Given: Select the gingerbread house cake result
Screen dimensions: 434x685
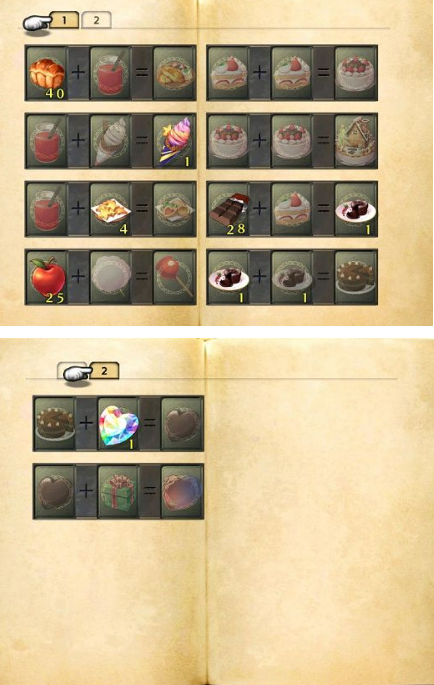Looking at the screenshot, I should [355, 141].
